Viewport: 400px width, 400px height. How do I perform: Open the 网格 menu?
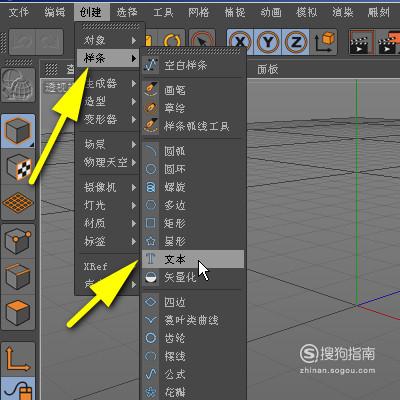[x=199, y=13]
